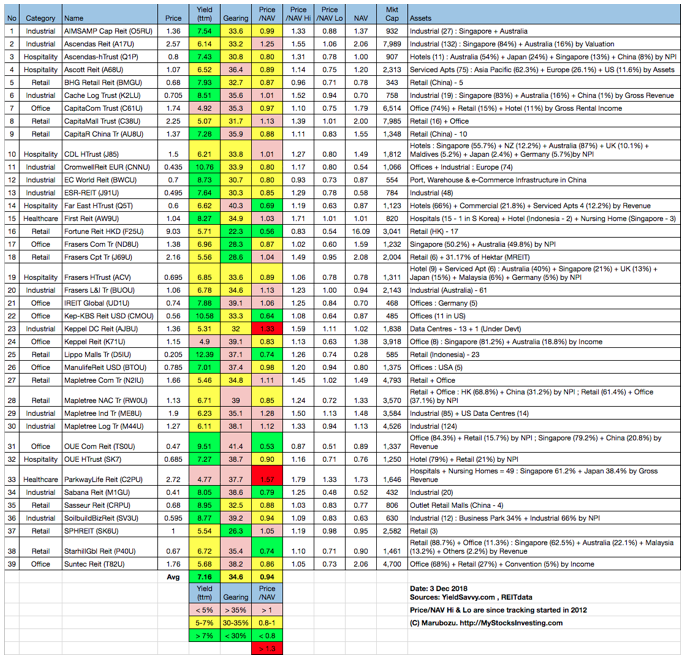This screenshot has width=686, height=661.
Task: Select Keppel Reit (K71U) name cell
Action: point(110,342)
